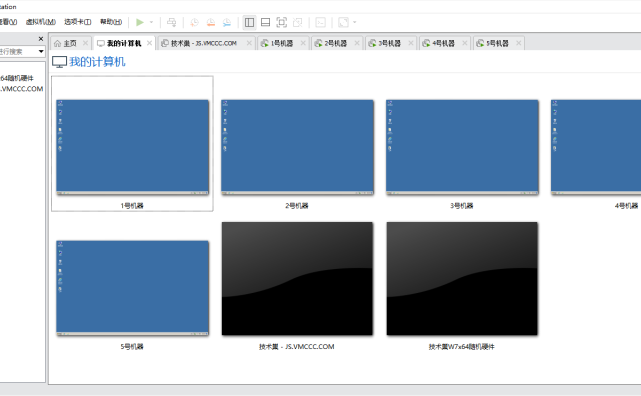641x396 pixels.
Task: Click the 2号机器 label text
Action: 297,206
